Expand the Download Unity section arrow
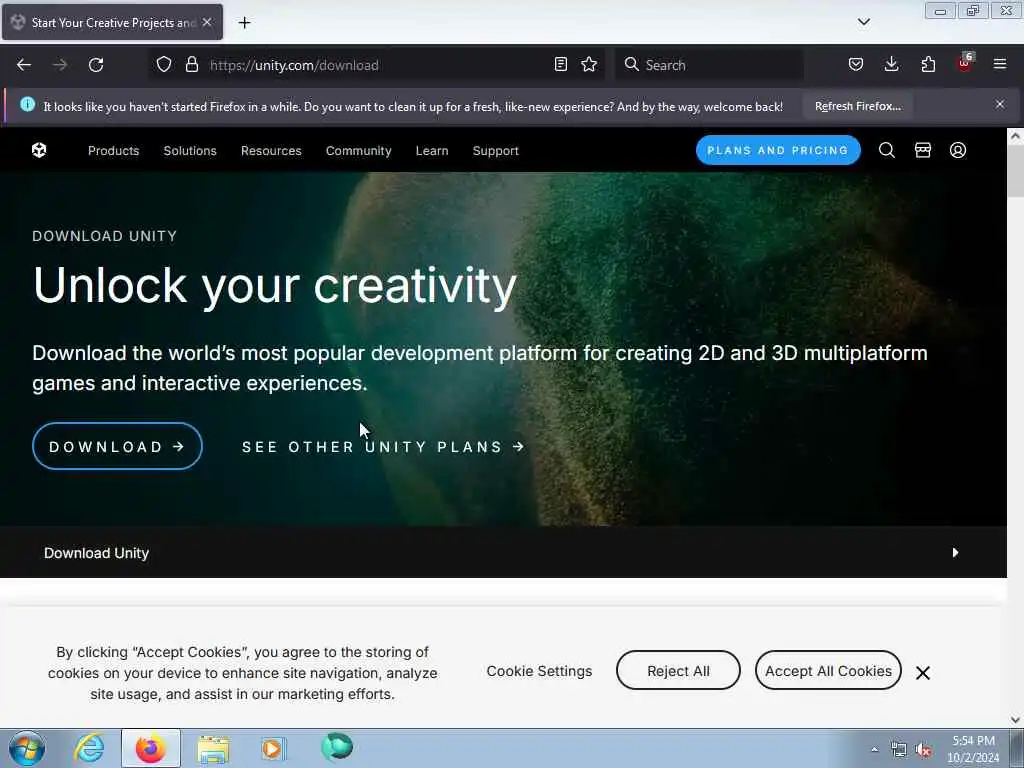The height and width of the screenshot is (768, 1024). click(955, 552)
